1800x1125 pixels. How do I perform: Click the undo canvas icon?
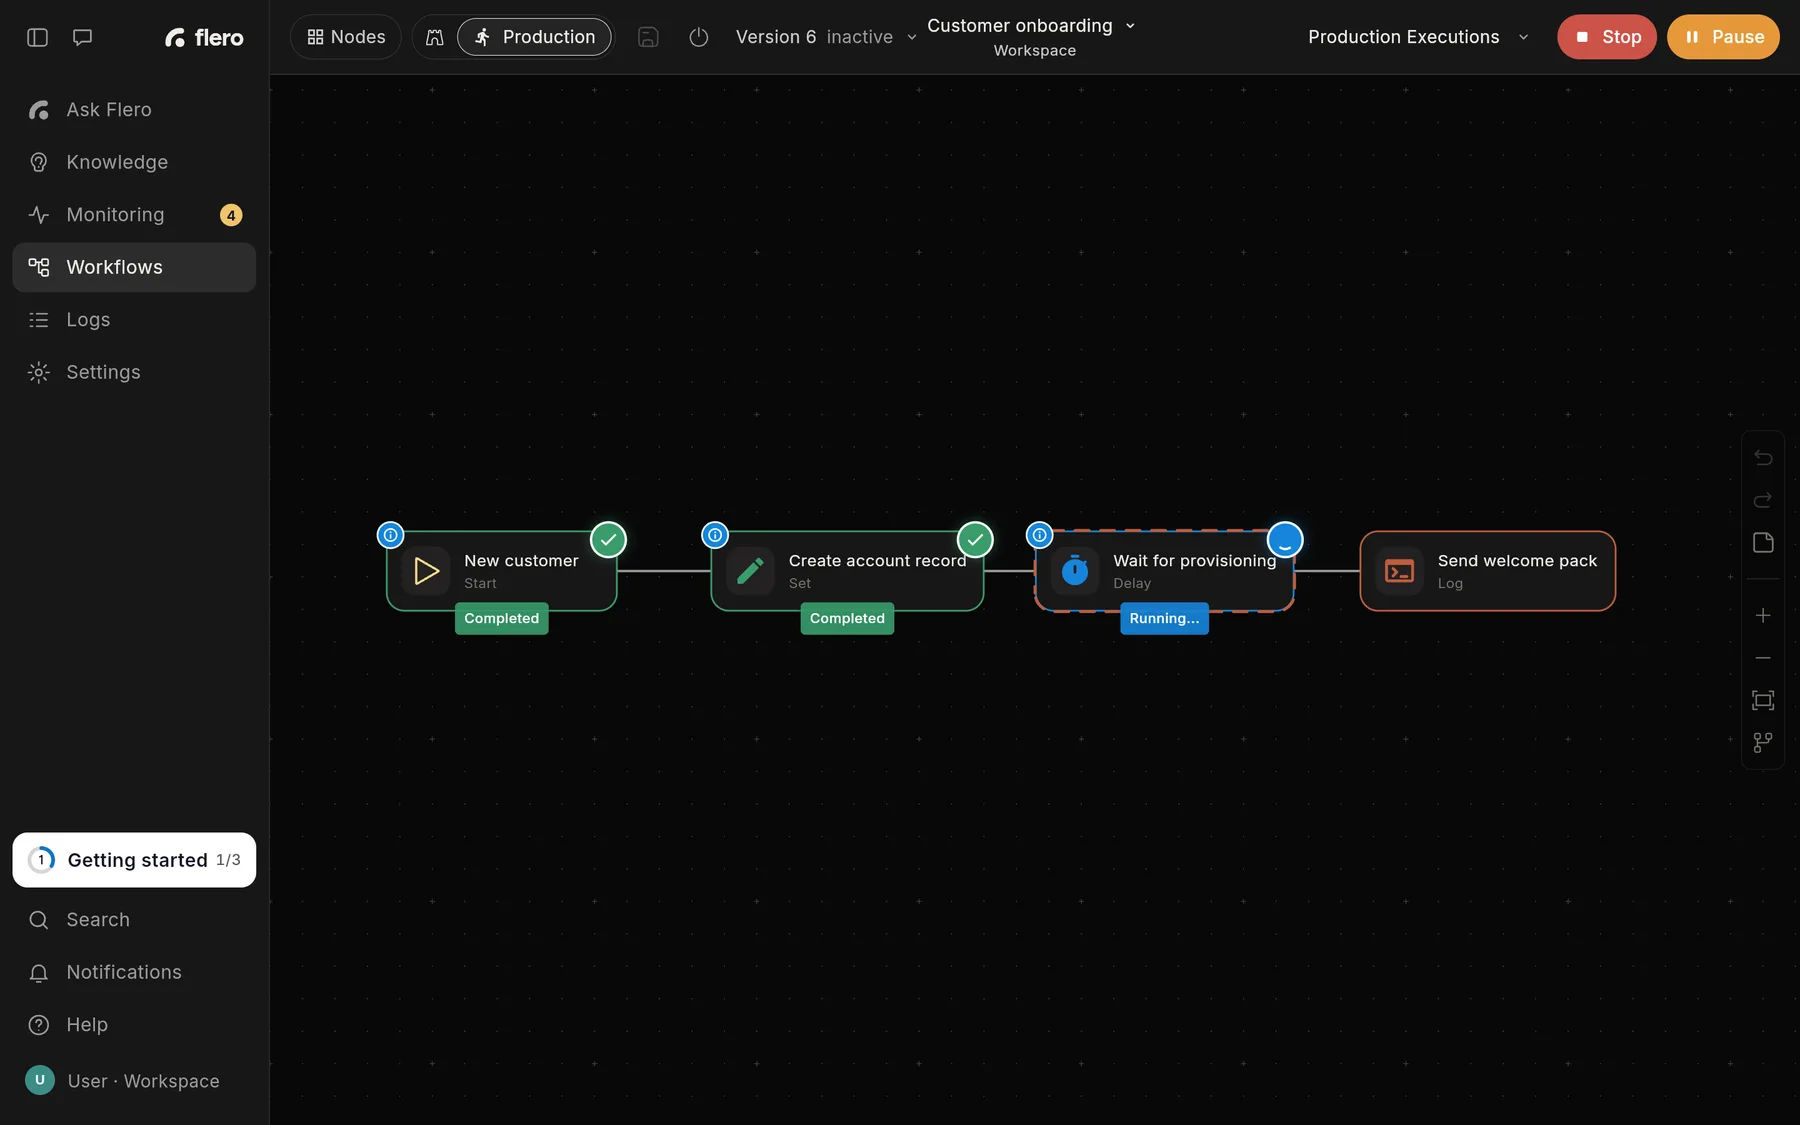tap(1763, 457)
